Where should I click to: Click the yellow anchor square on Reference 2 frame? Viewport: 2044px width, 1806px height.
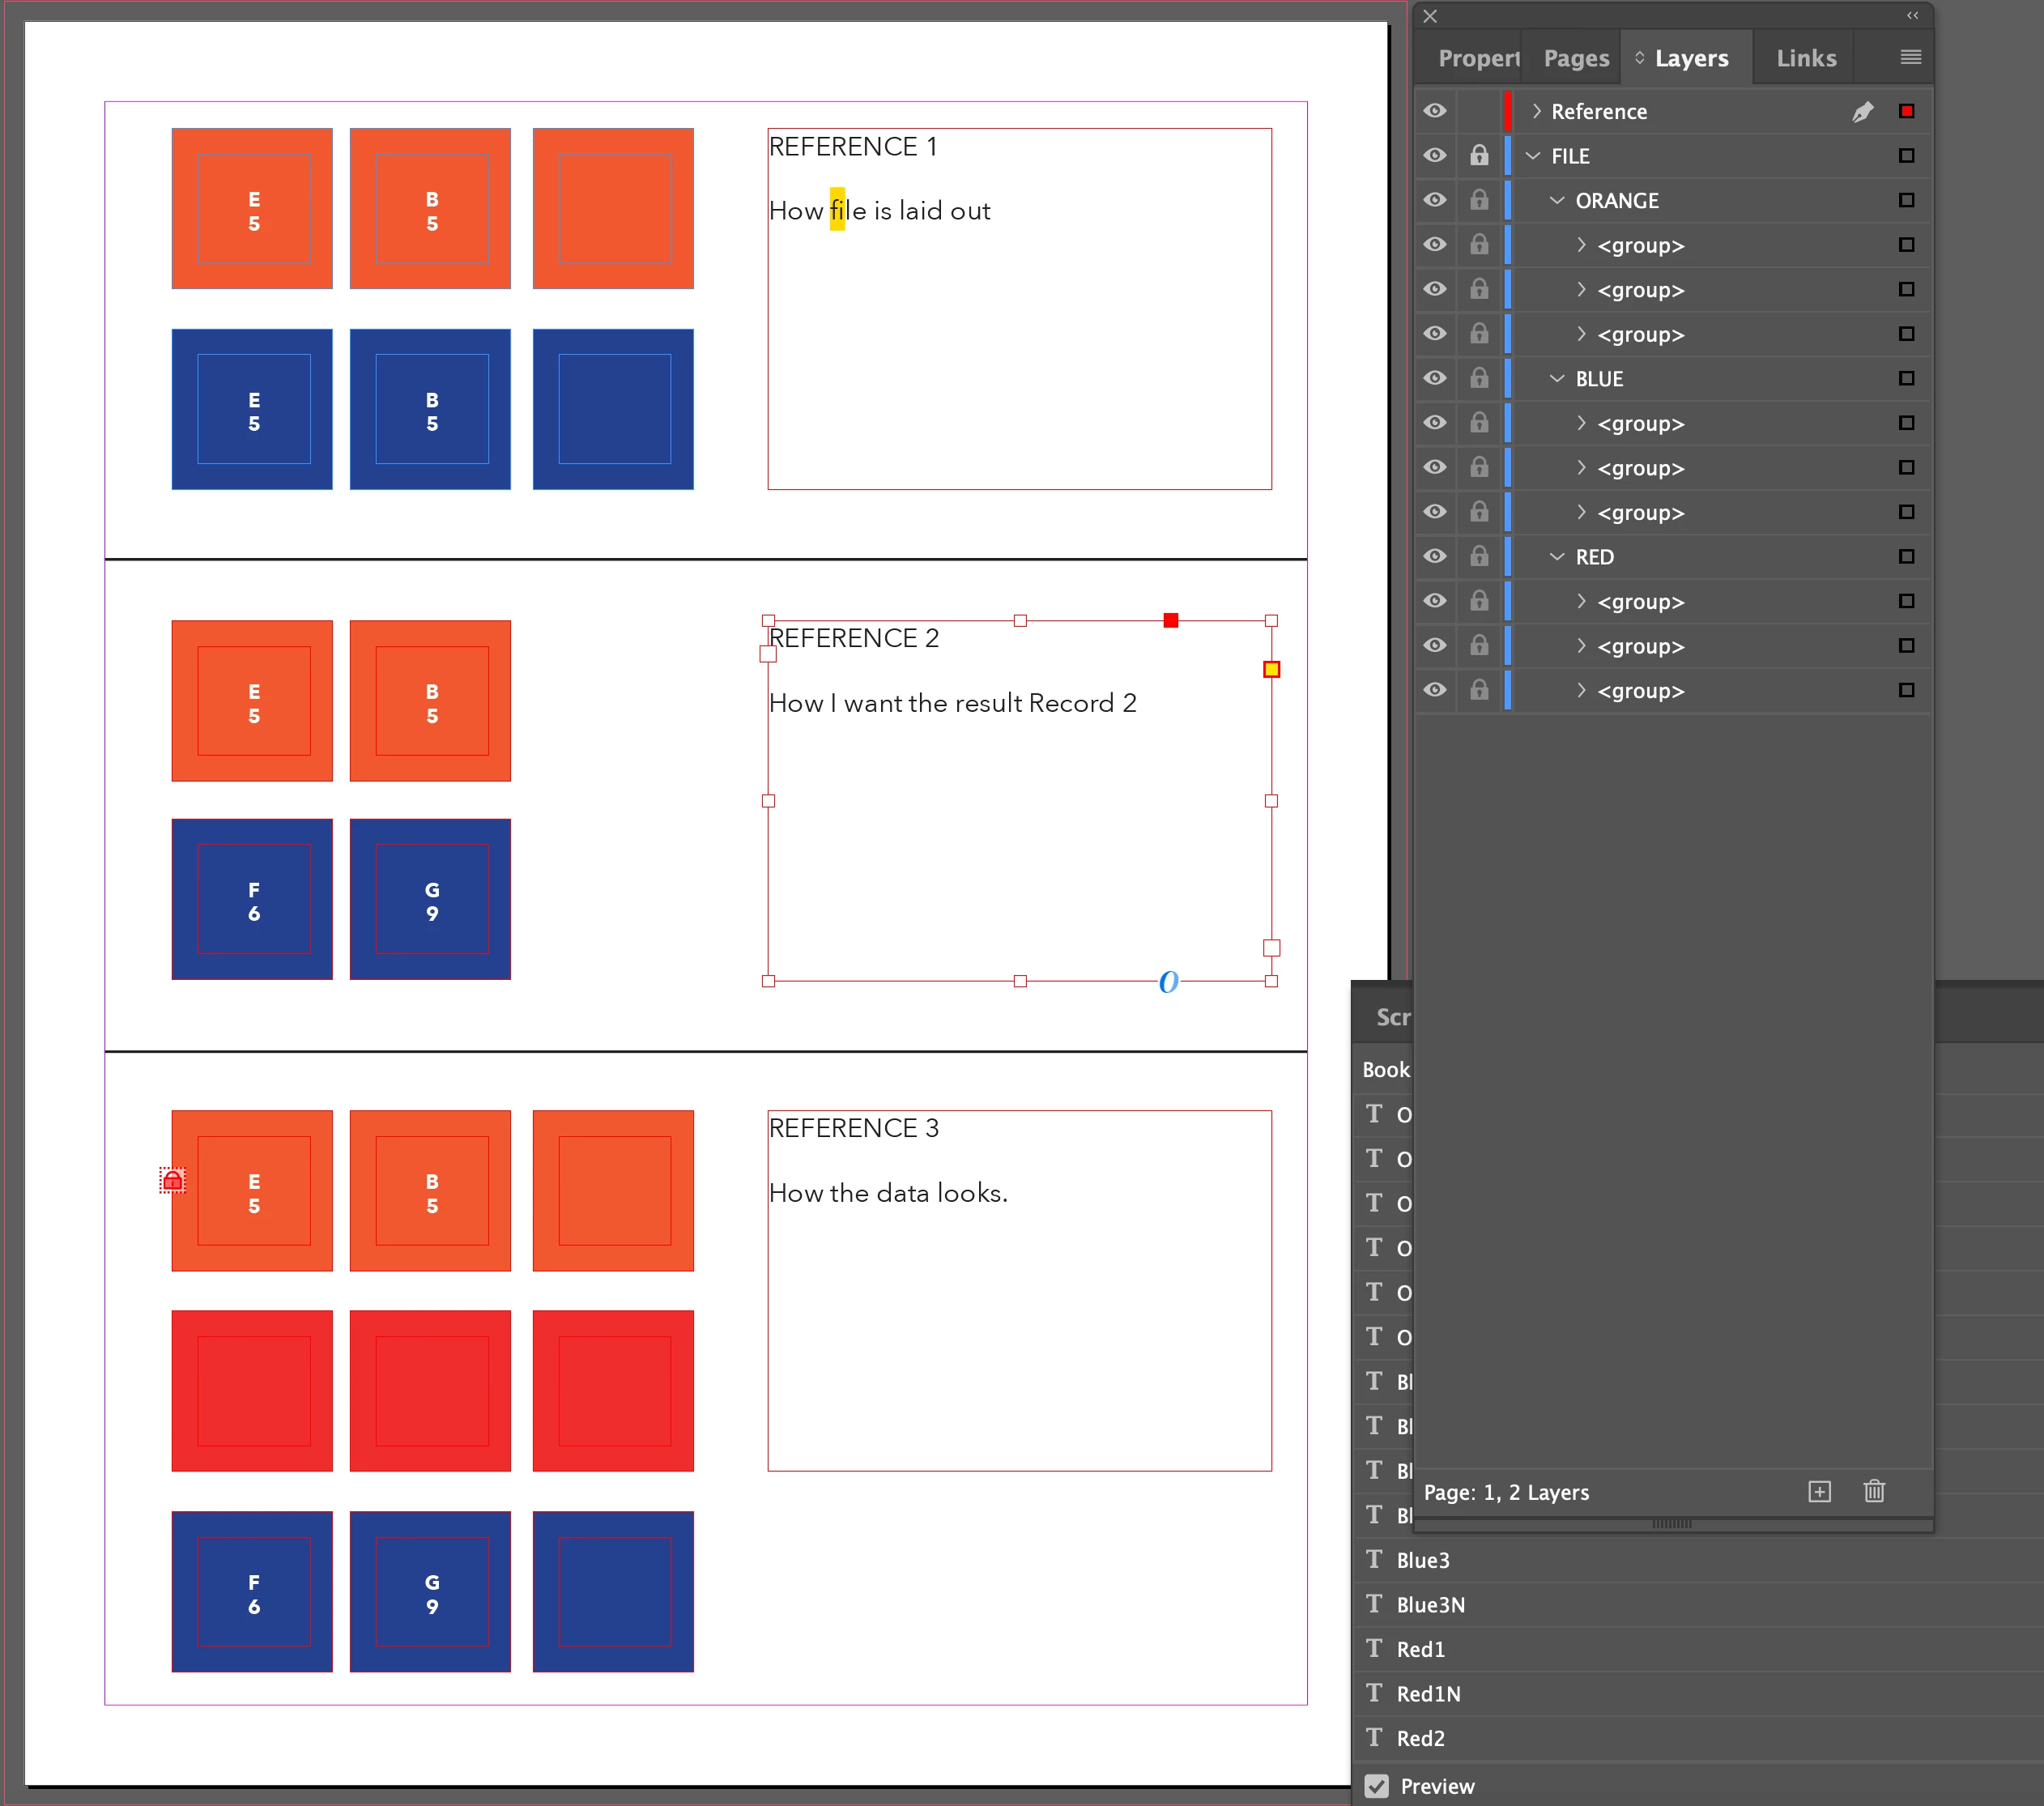1271,670
